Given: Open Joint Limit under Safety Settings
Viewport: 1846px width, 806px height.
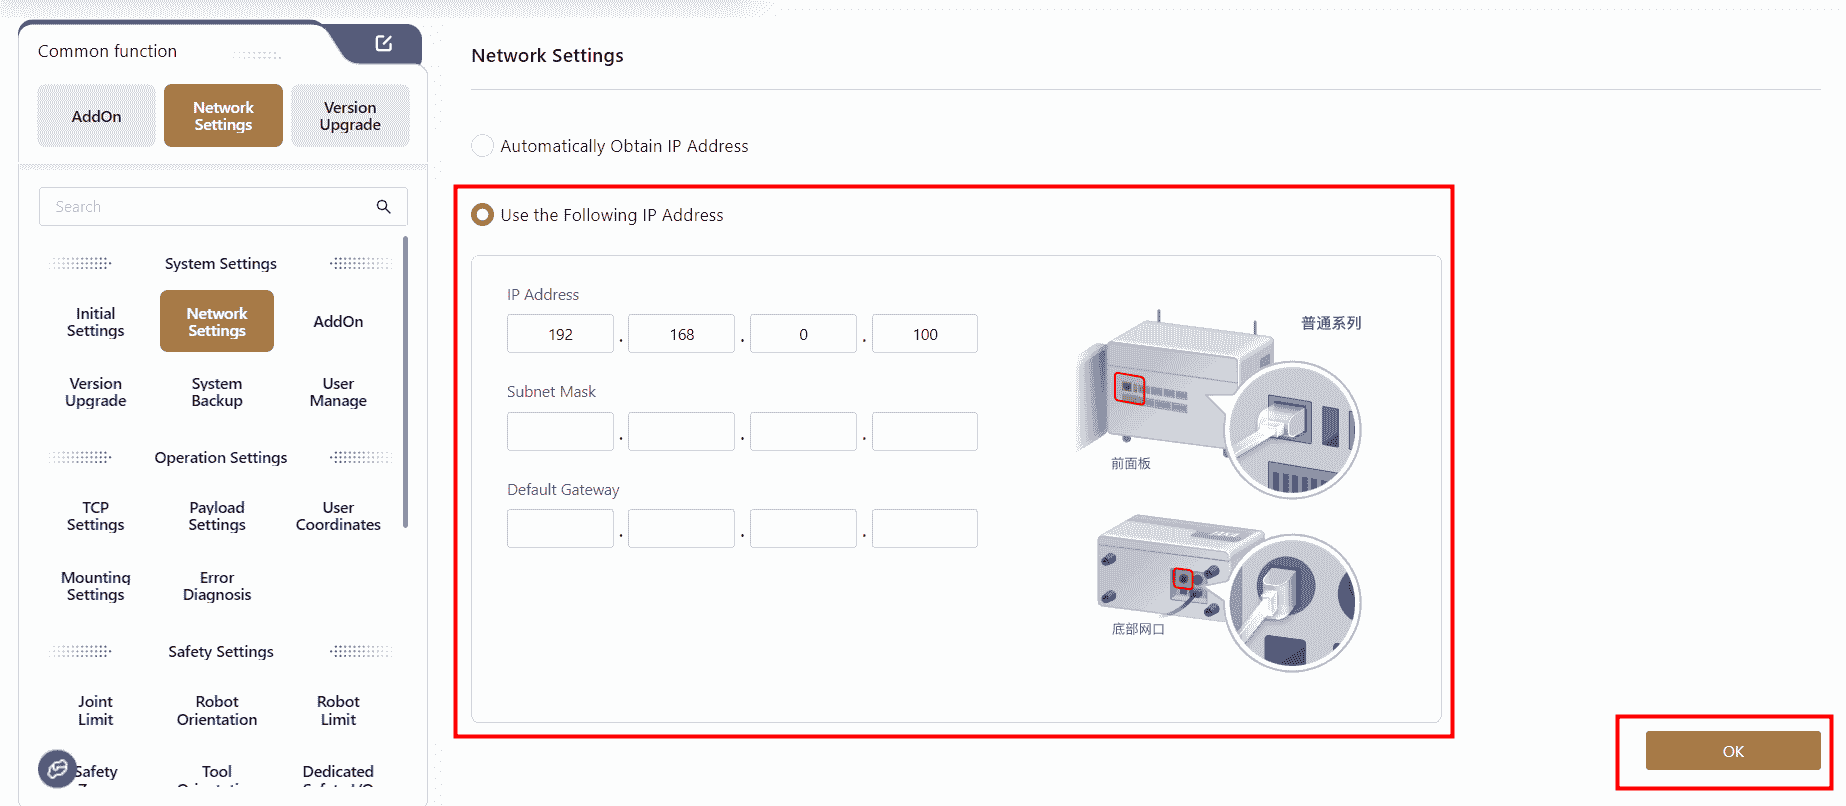Looking at the screenshot, I should [96, 710].
